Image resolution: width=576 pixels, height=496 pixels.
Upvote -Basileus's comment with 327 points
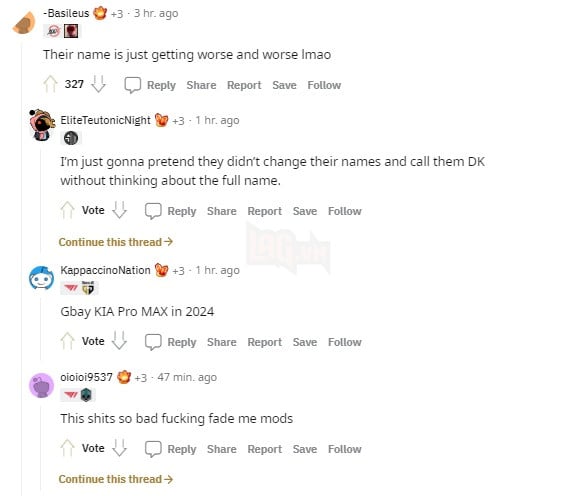click(x=50, y=84)
